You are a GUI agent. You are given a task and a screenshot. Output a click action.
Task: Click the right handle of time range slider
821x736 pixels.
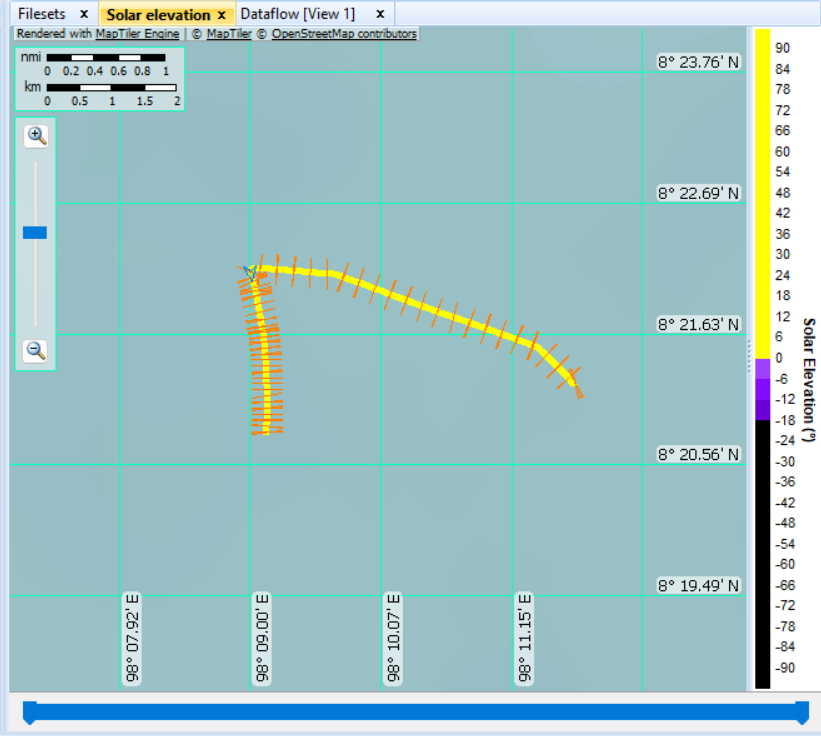[802, 713]
